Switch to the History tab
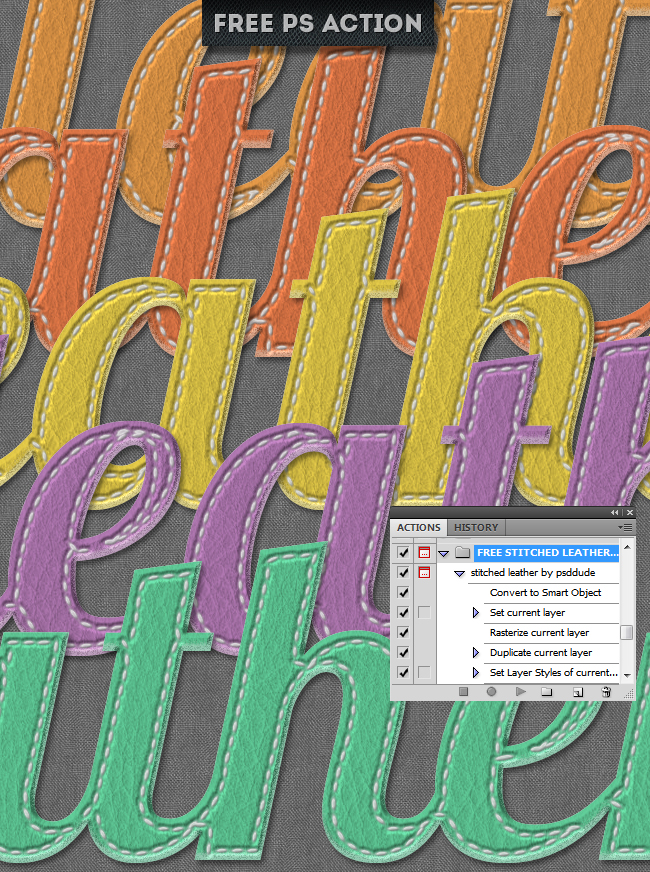The width and height of the screenshot is (650, 872). (x=476, y=527)
